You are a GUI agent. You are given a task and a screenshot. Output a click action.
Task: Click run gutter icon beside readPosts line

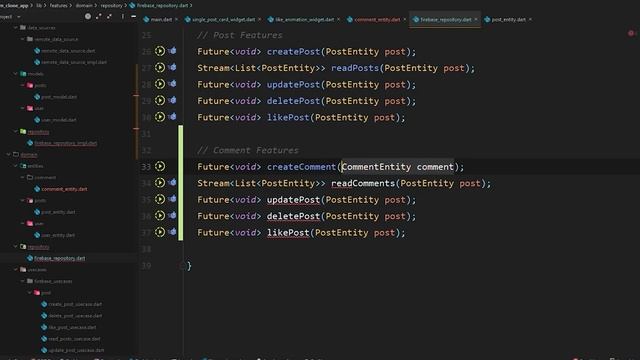point(160,67)
